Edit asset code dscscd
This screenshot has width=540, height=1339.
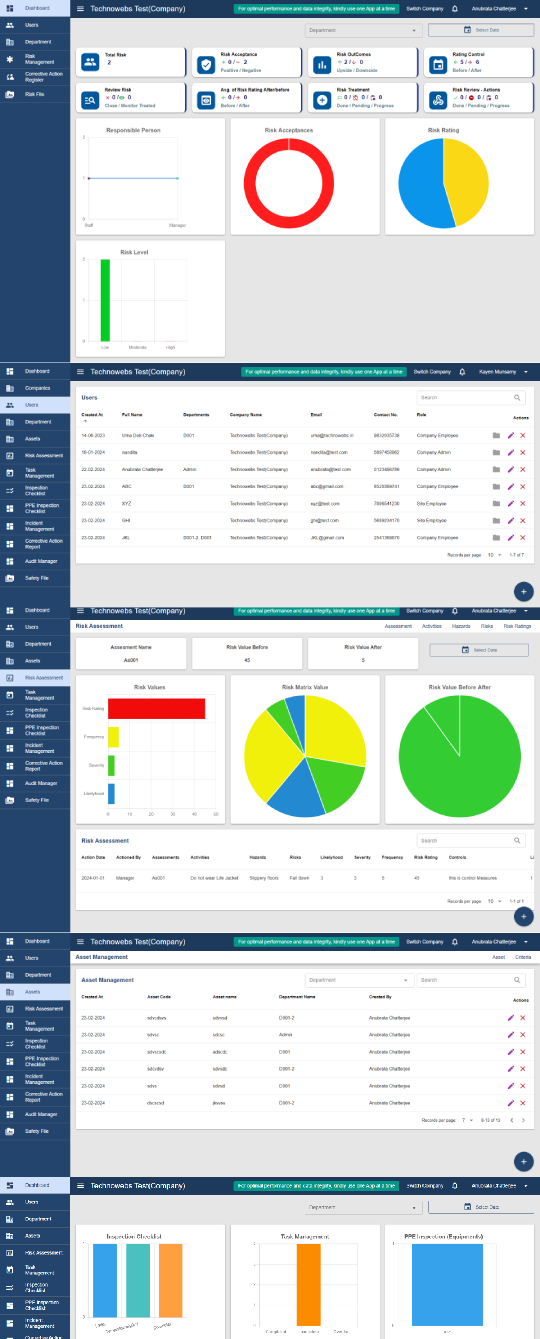(510, 1103)
